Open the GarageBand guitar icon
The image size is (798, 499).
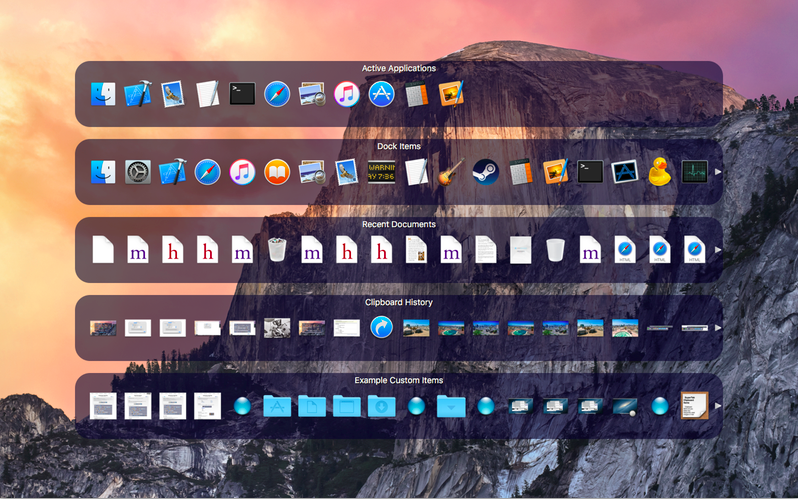pyautogui.click(x=451, y=172)
